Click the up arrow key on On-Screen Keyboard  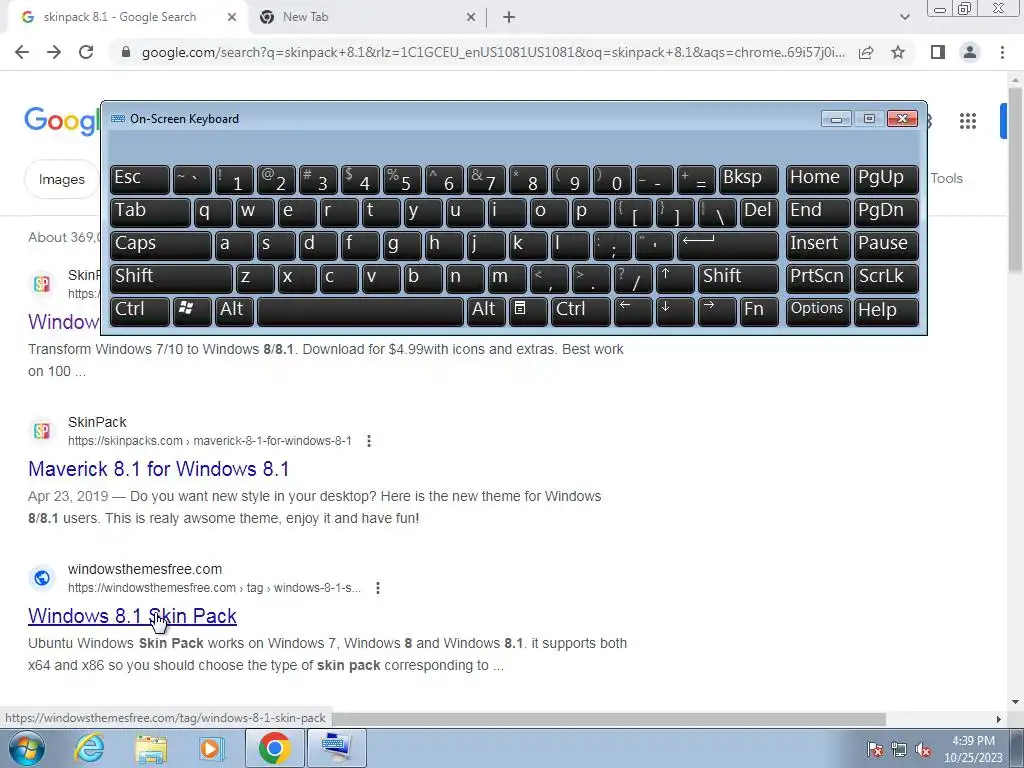675,278
